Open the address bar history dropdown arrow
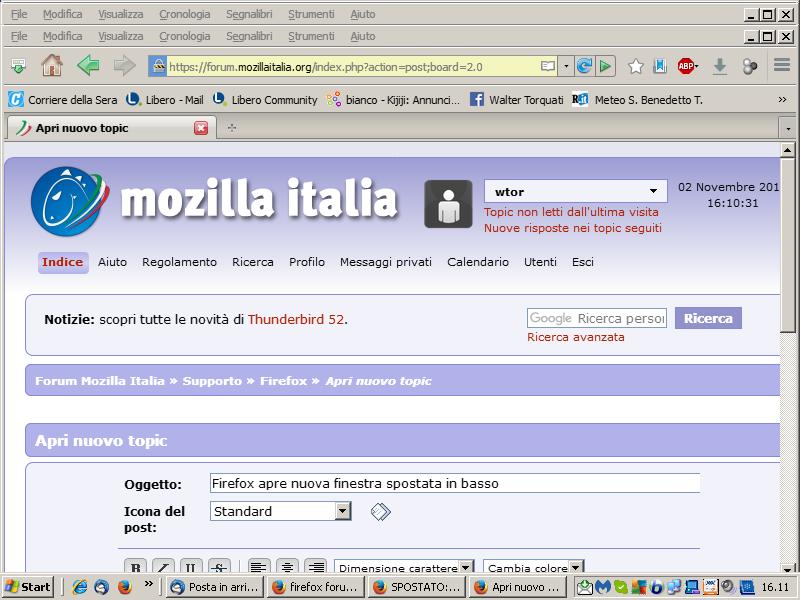Screen dimensions: 800x600 [x=566, y=66]
